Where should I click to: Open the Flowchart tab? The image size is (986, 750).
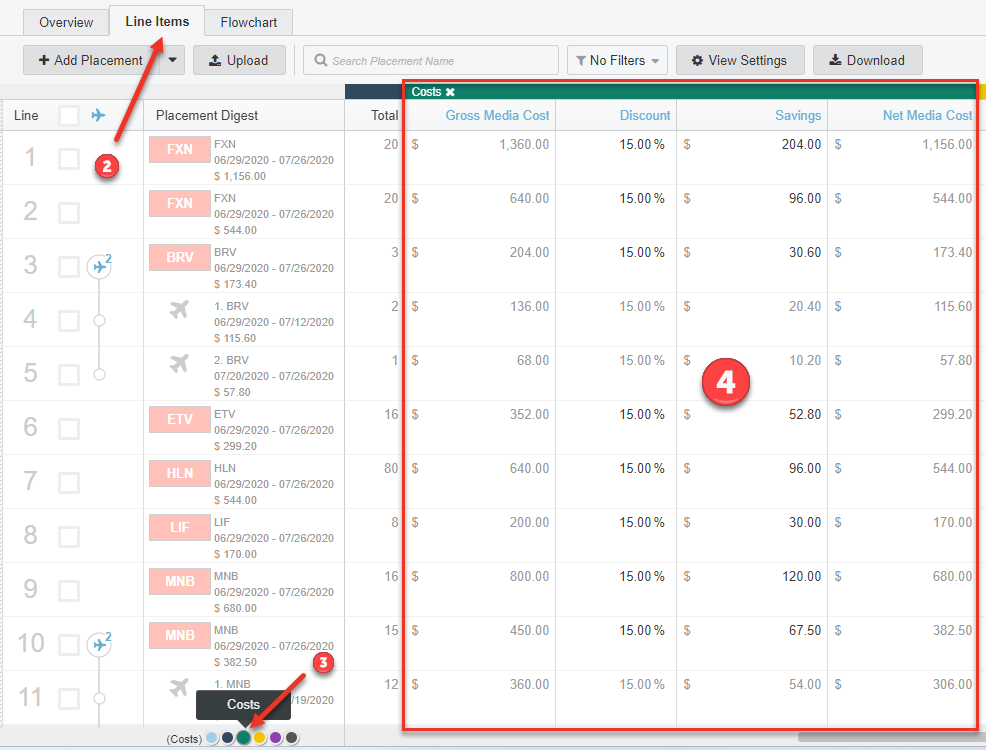[x=249, y=22]
